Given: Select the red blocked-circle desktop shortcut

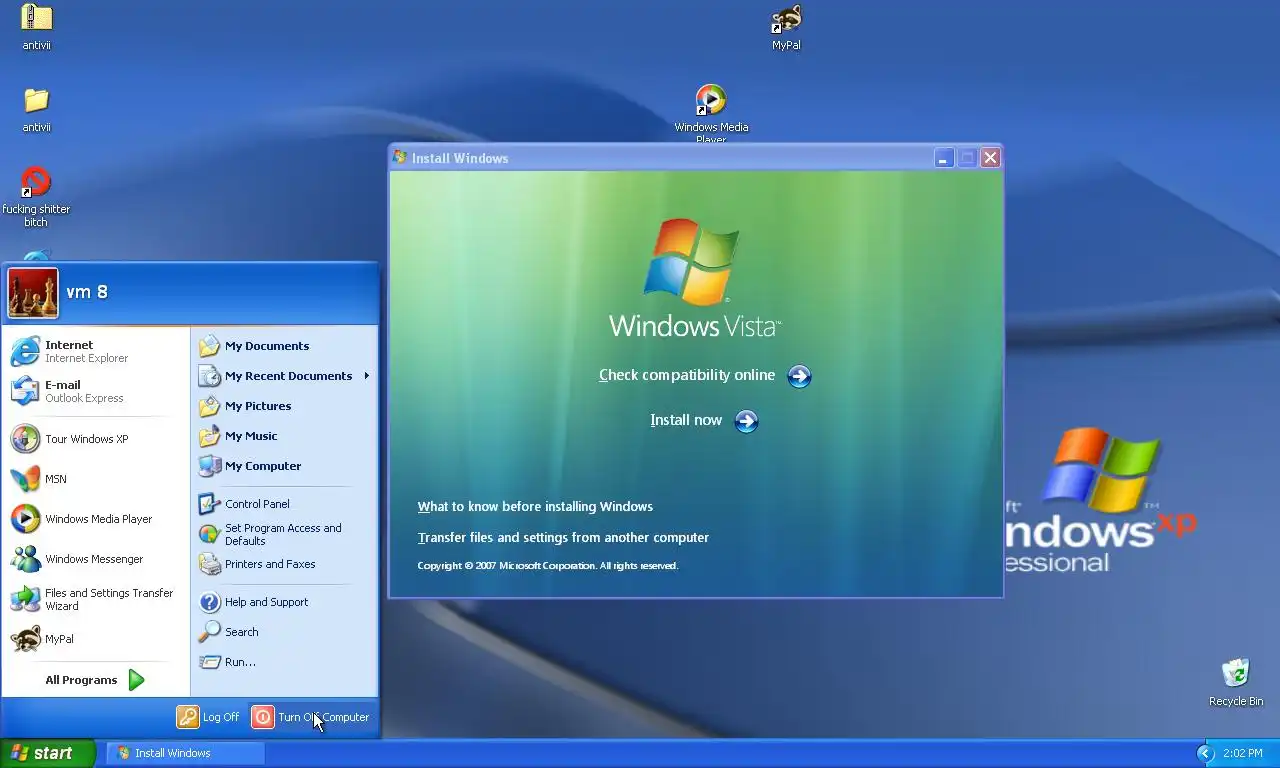Looking at the screenshot, I should point(36,197).
